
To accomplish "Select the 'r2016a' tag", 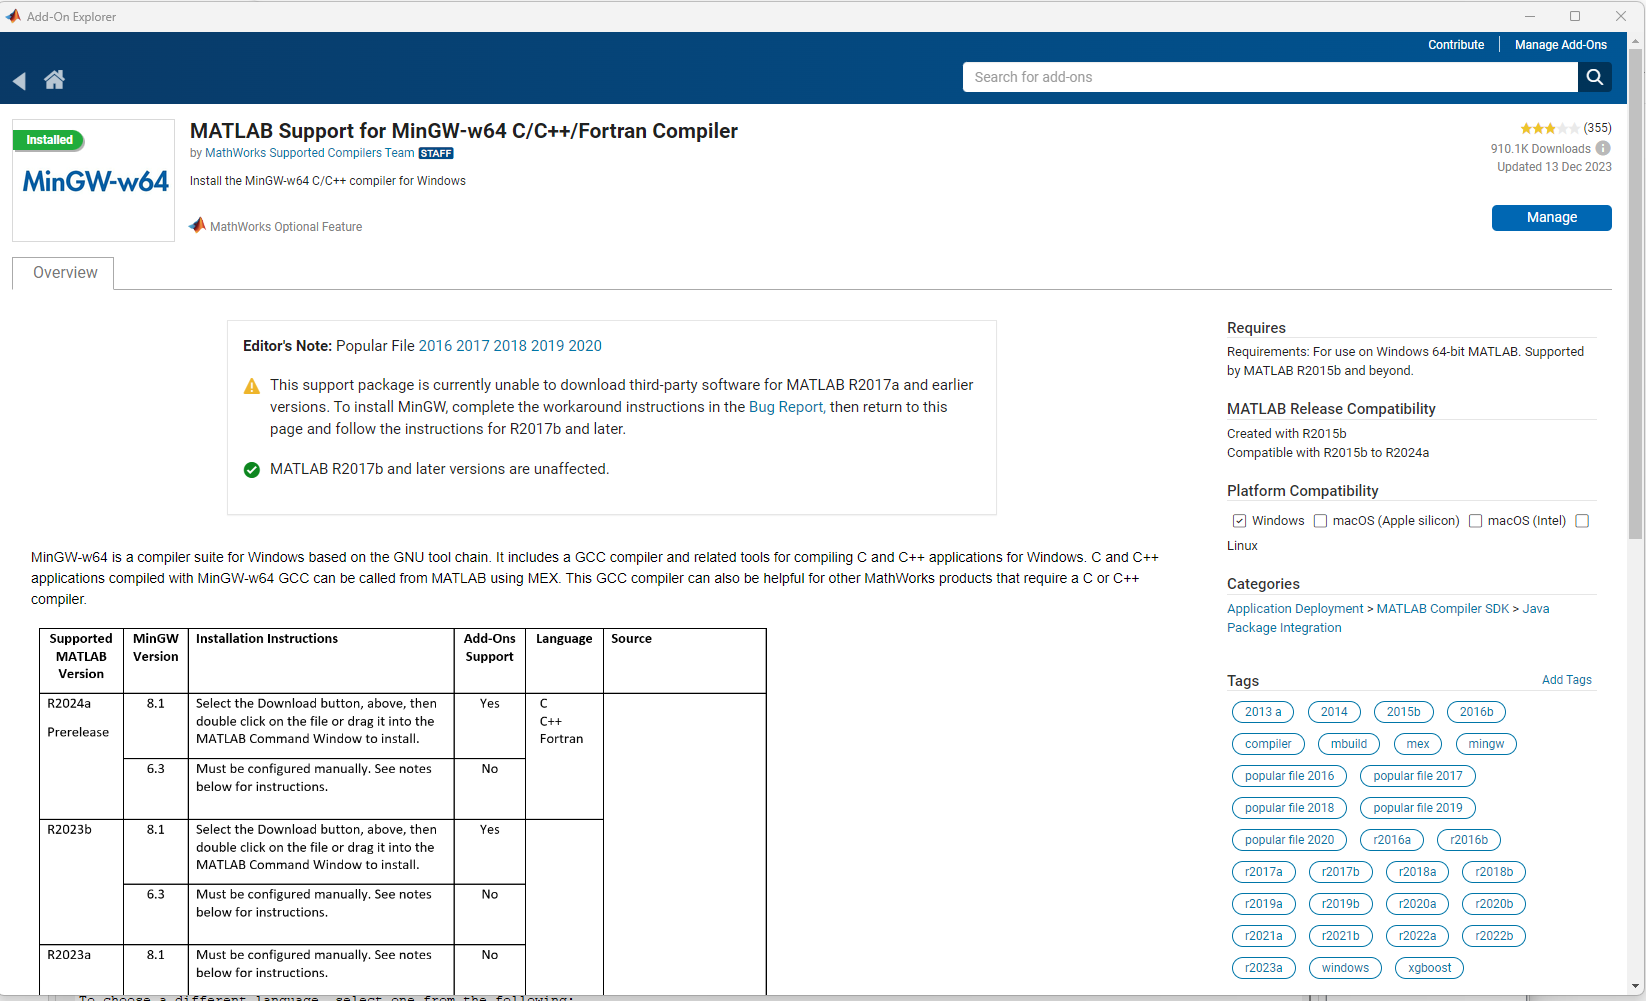I will [x=1392, y=840].
